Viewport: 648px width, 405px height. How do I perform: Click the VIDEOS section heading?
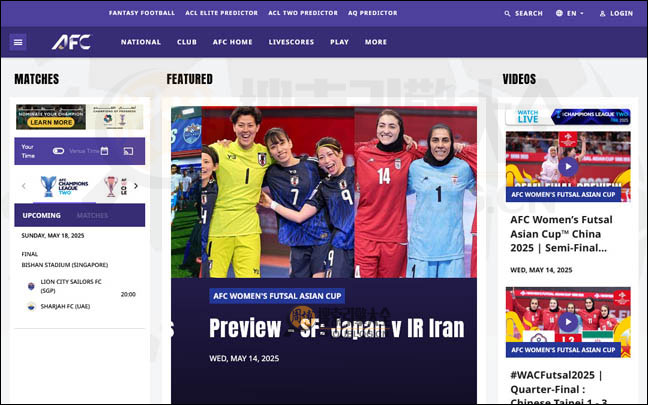[519, 79]
